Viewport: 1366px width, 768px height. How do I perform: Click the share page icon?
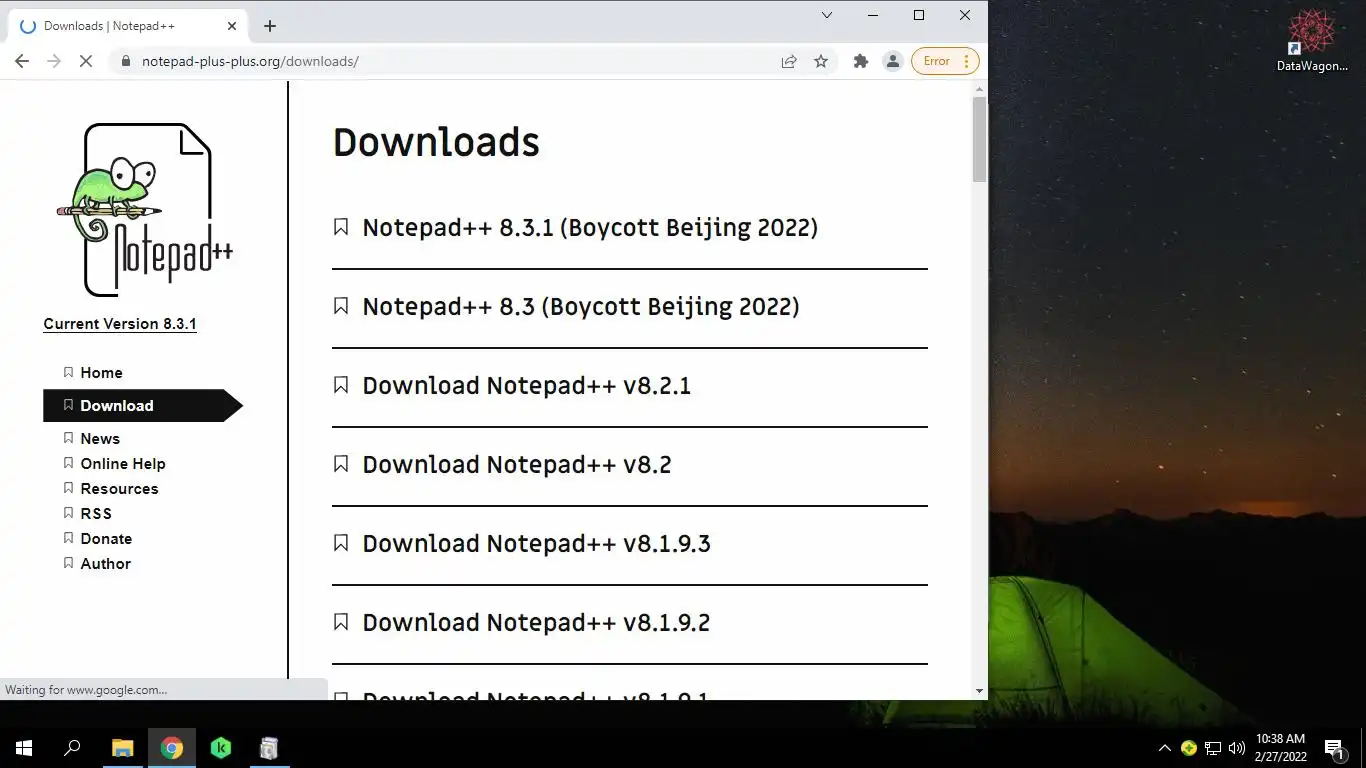[789, 61]
